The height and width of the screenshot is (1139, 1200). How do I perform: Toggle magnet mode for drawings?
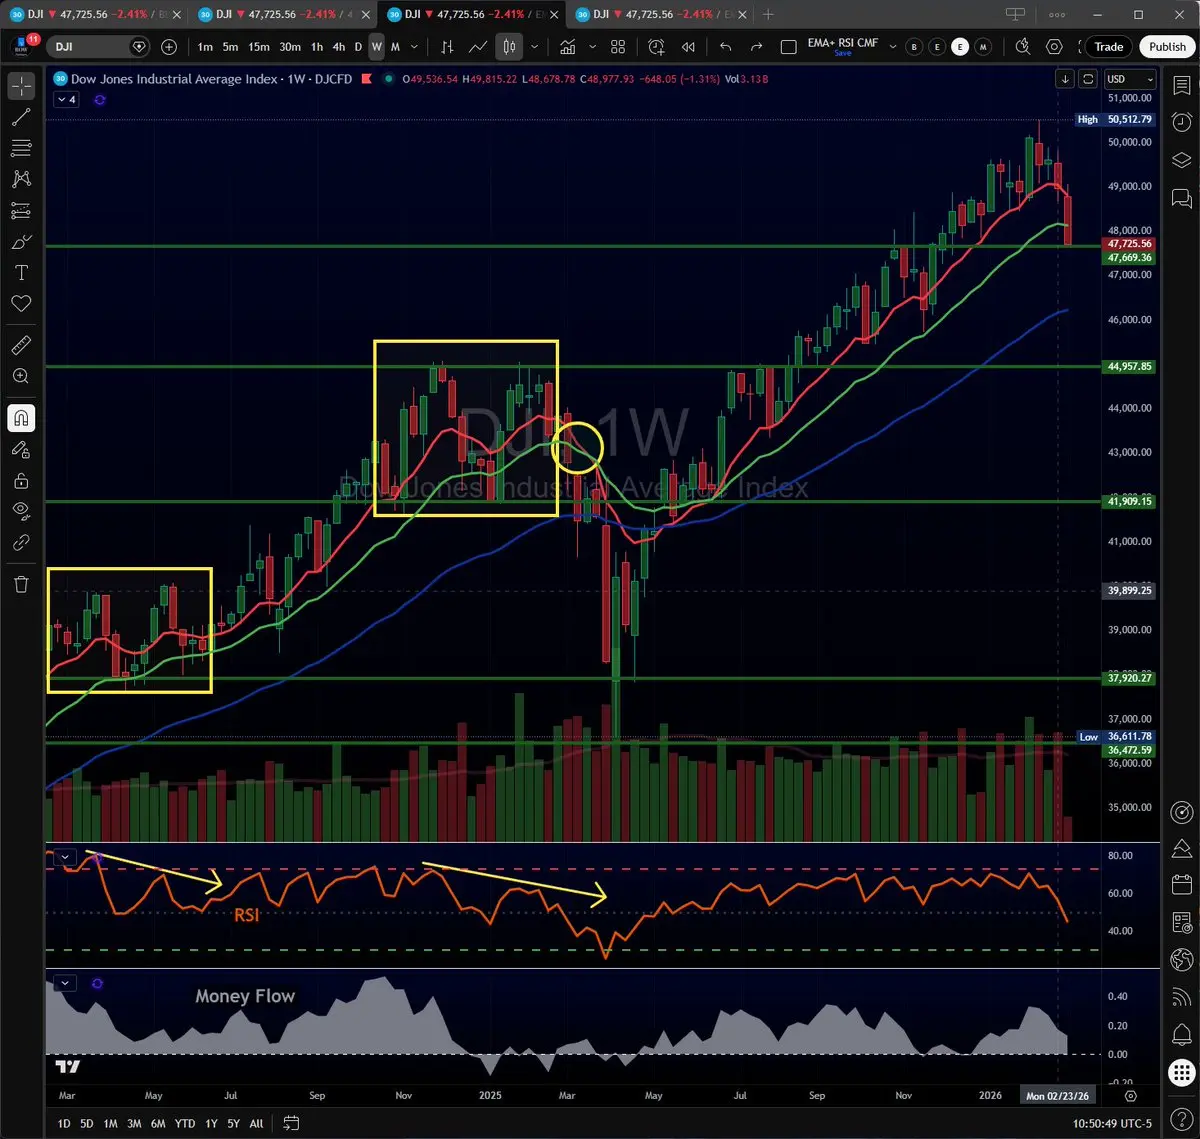21,418
